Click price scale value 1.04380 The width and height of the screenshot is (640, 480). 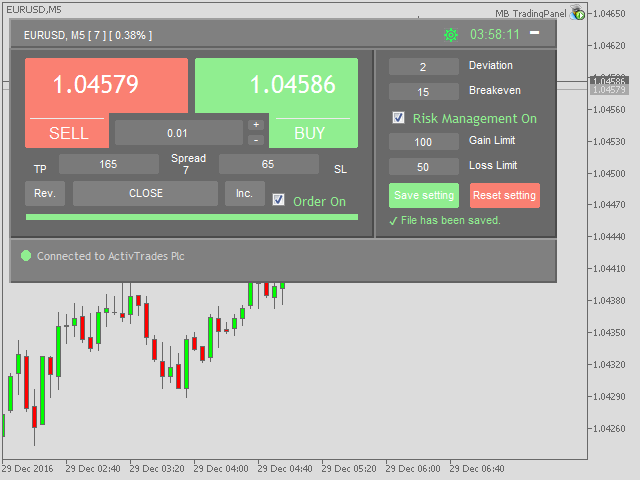[609, 300]
